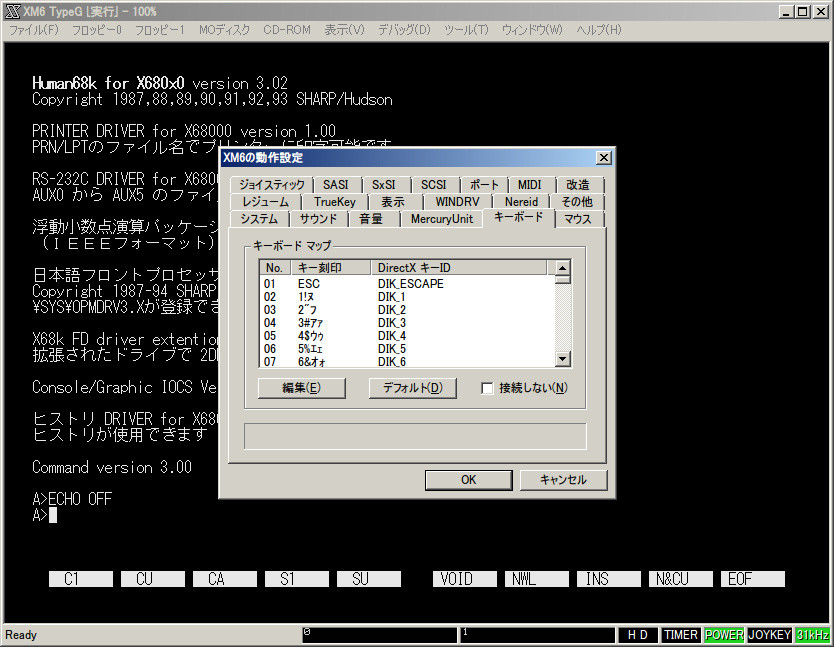Switch to the ジョイスティック tab

tap(272, 185)
